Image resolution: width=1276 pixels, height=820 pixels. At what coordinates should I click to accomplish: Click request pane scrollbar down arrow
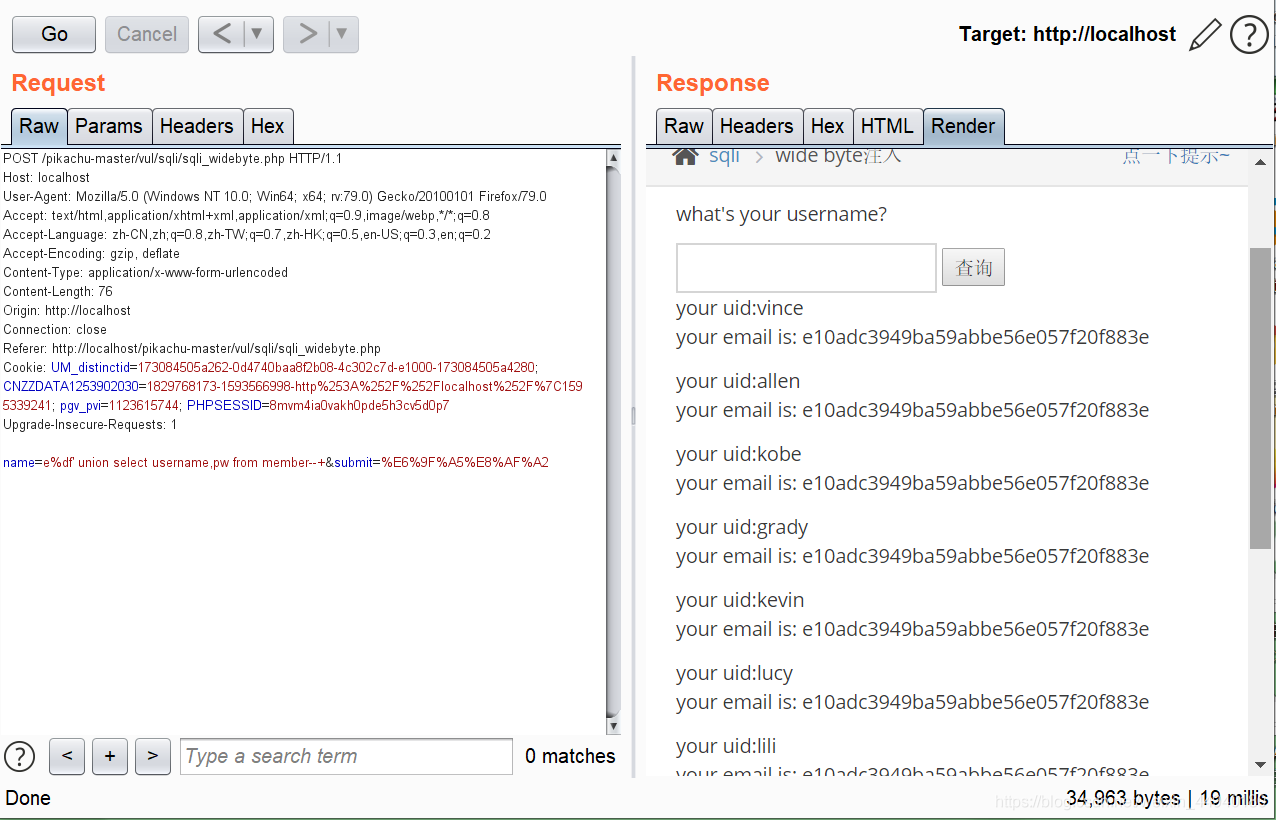tap(614, 727)
